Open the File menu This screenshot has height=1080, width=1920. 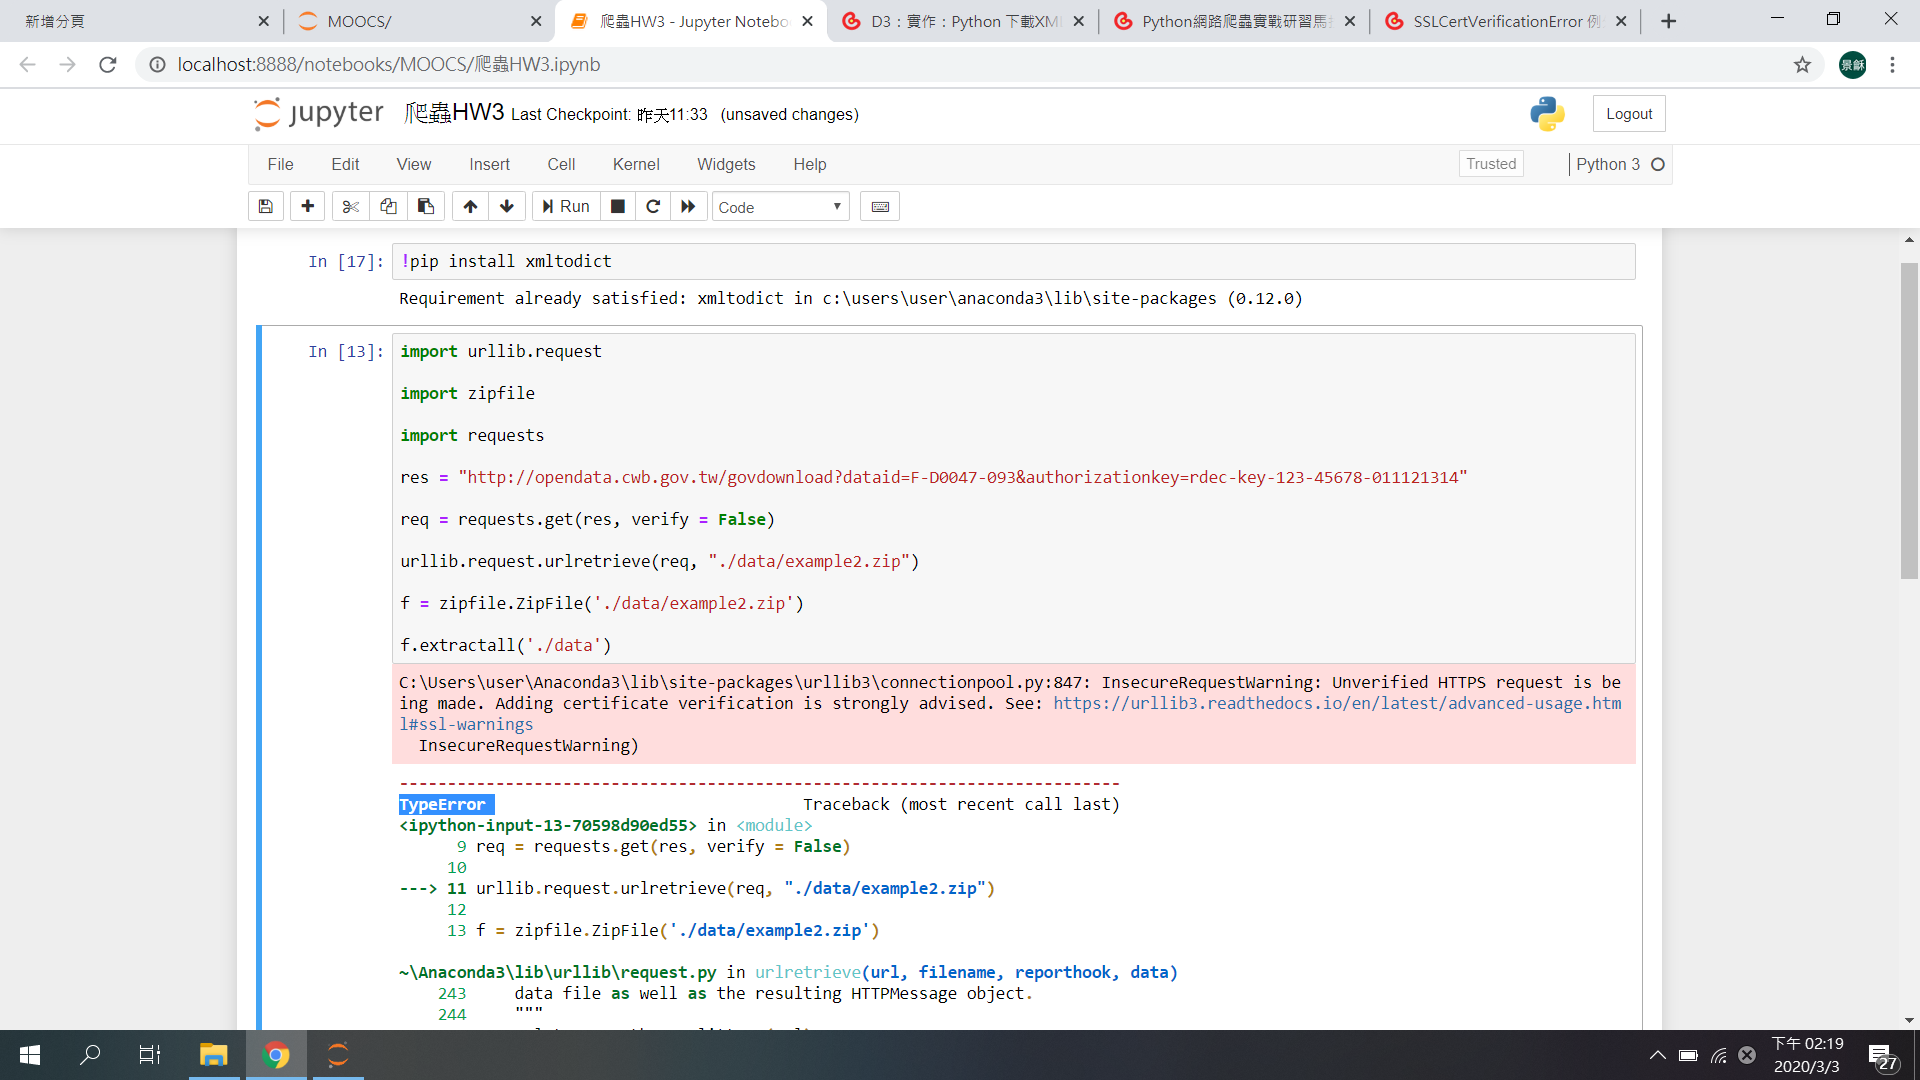tap(280, 164)
